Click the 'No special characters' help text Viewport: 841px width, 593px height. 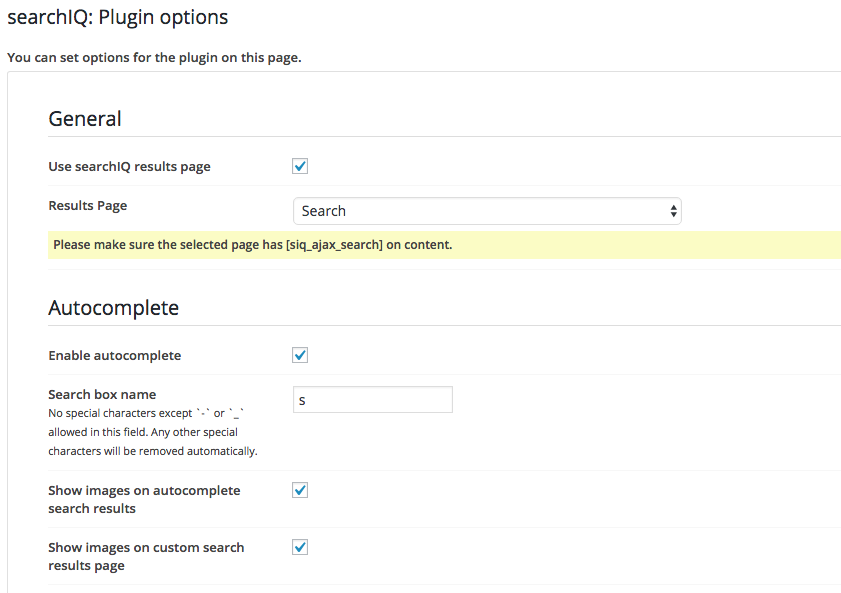tap(153, 432)
